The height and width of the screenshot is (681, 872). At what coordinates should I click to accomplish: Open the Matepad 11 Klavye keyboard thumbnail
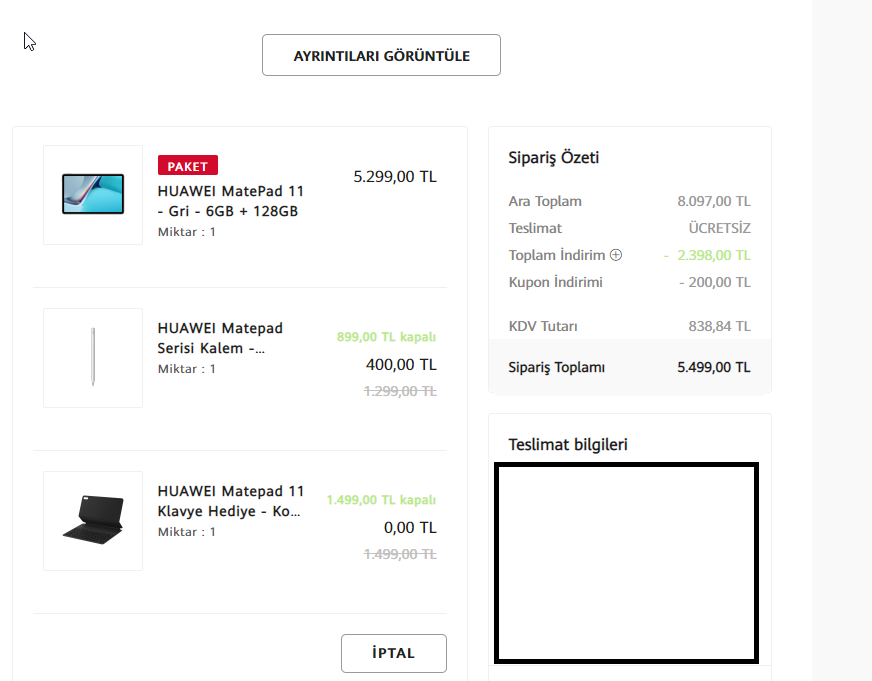click(93, 520)
